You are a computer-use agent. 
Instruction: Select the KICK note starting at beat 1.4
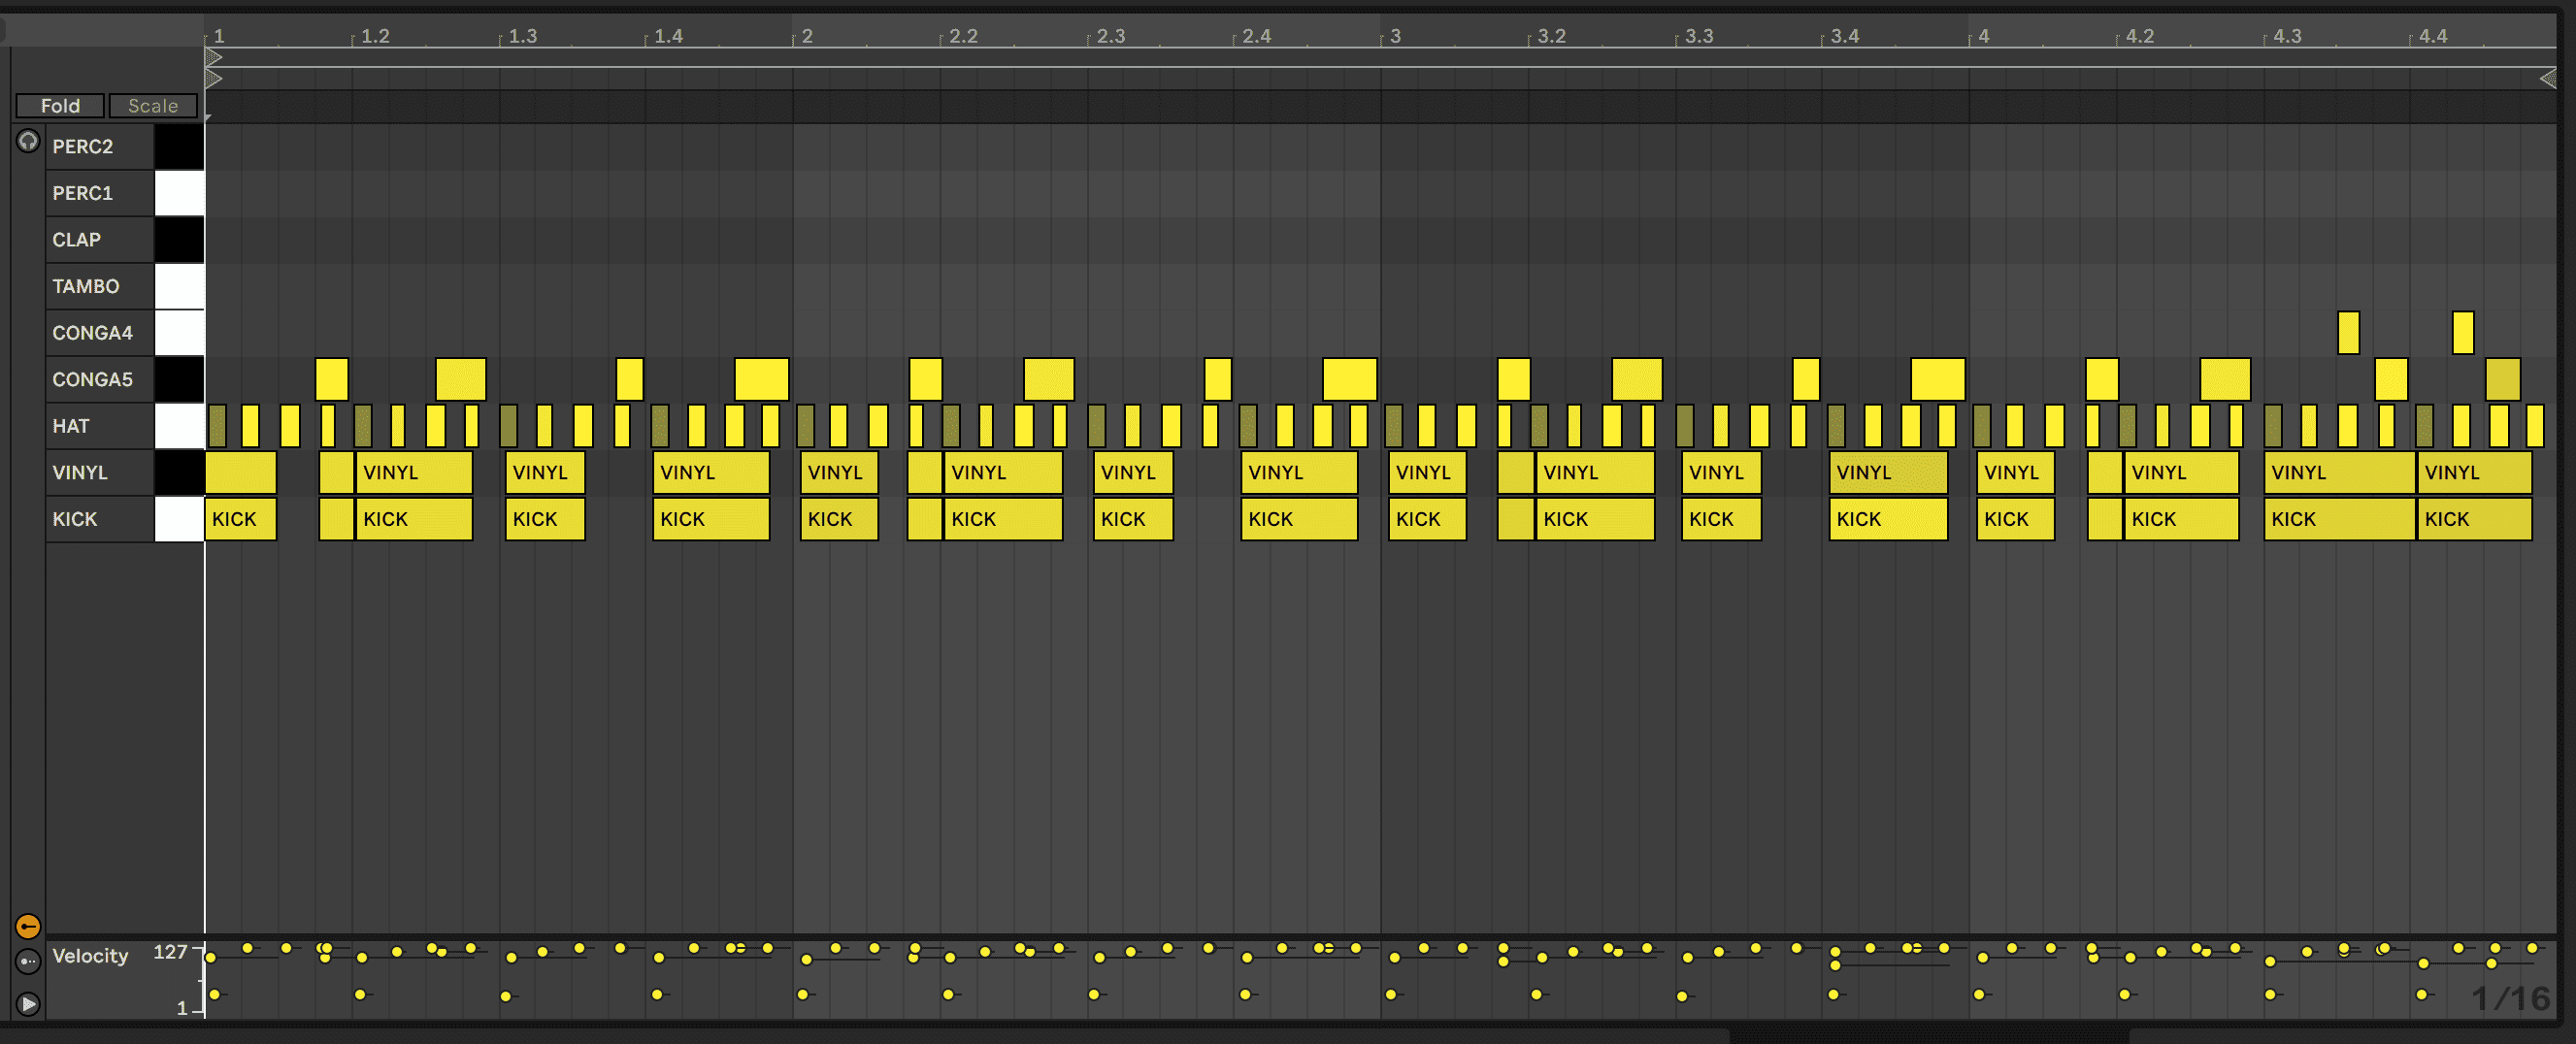click(711, 519)
